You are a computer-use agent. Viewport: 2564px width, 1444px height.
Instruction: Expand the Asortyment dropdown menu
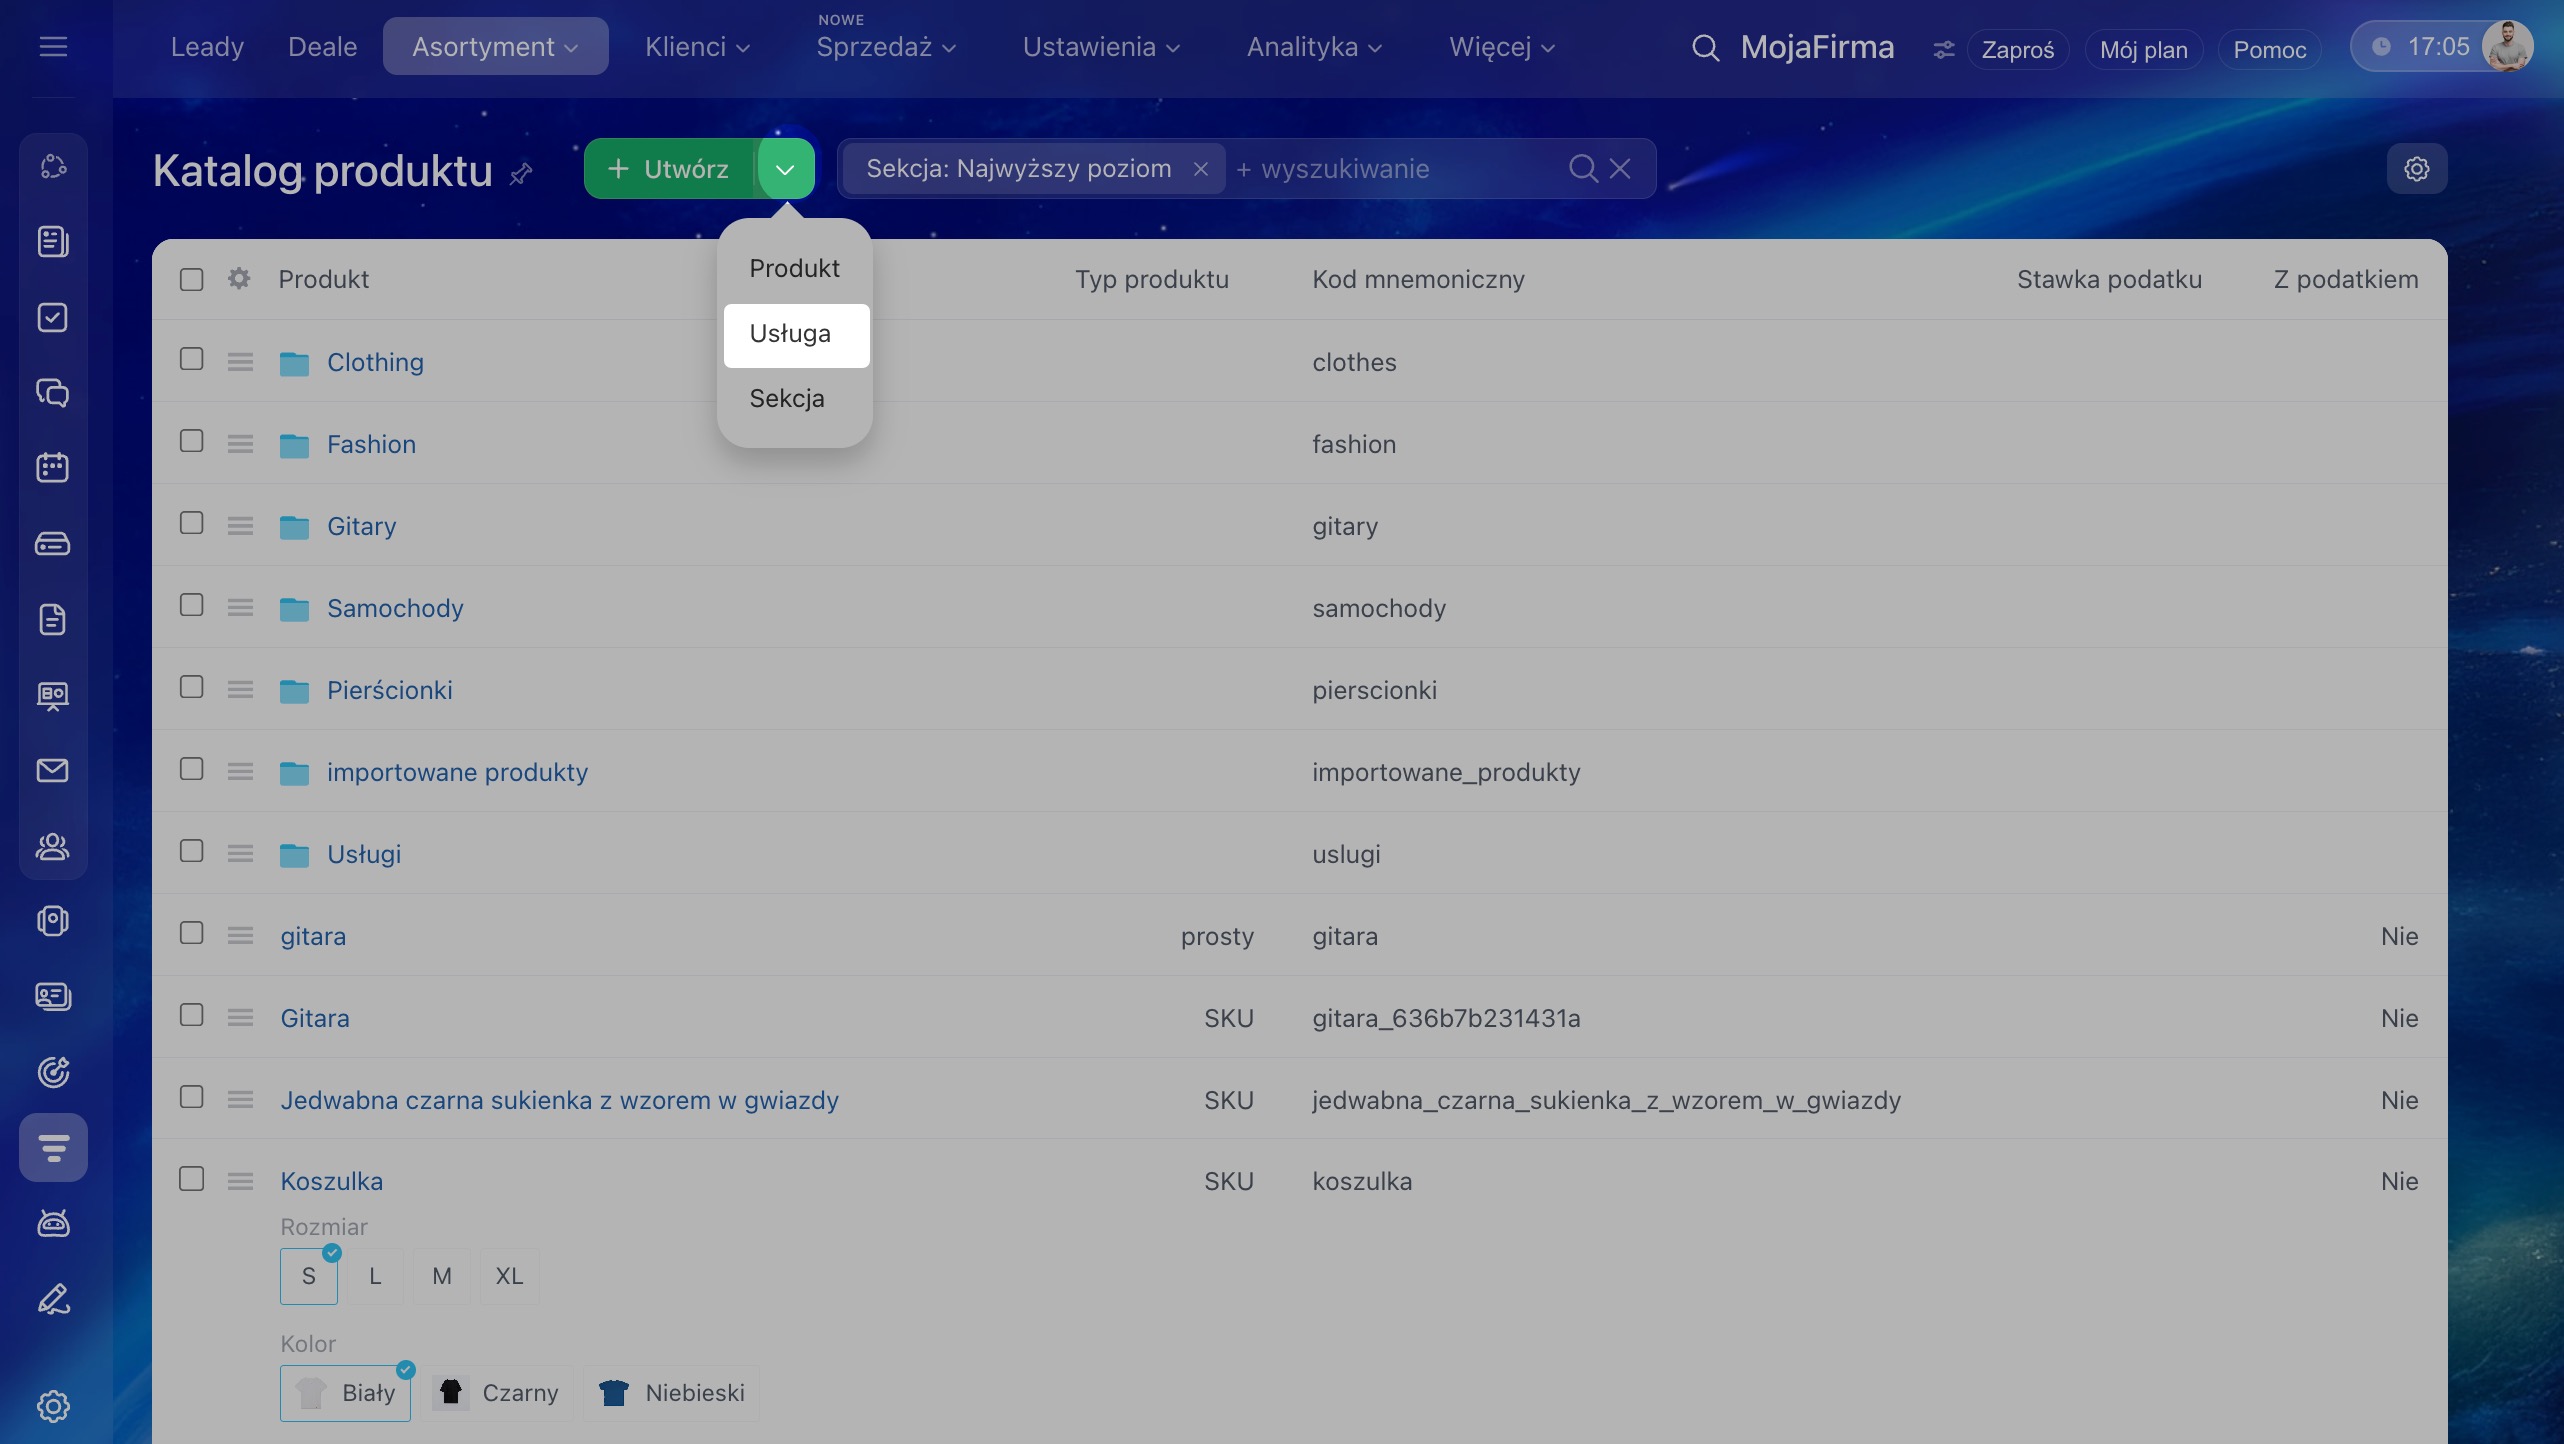pyautogui.click(x=495, y=47)
